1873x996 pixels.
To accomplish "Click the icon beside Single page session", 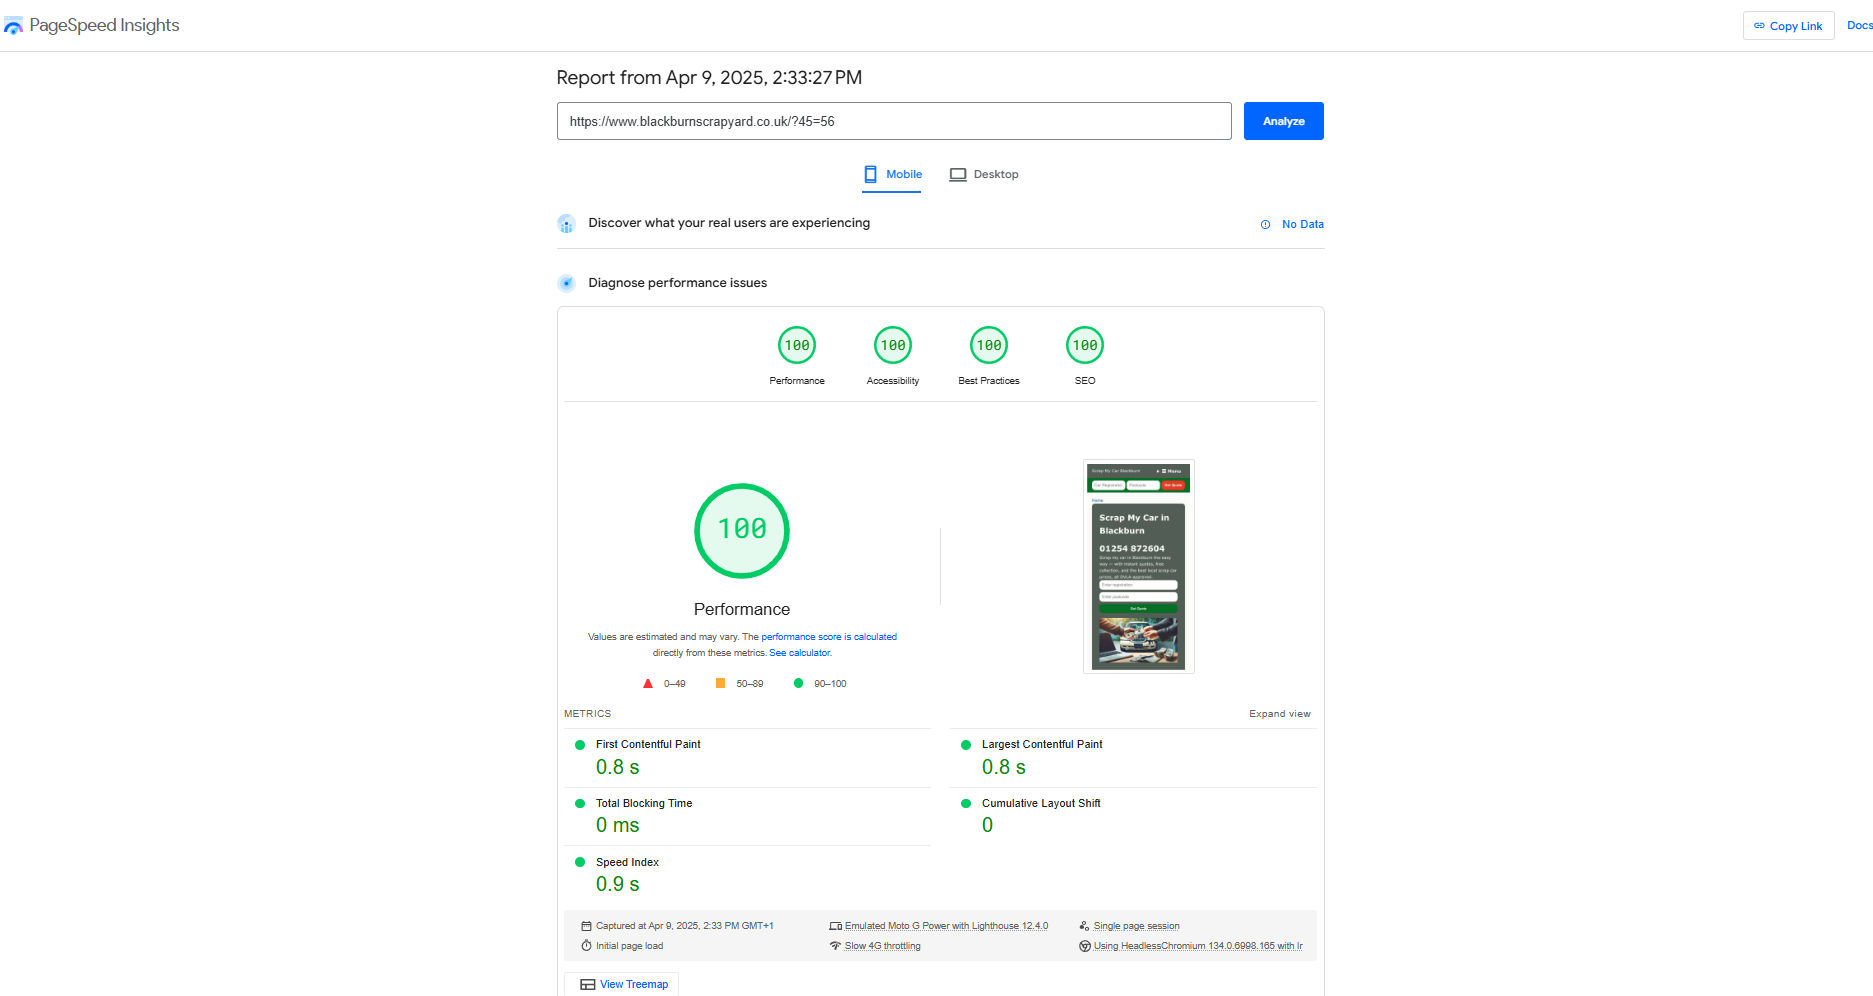I will [1084, 926].
